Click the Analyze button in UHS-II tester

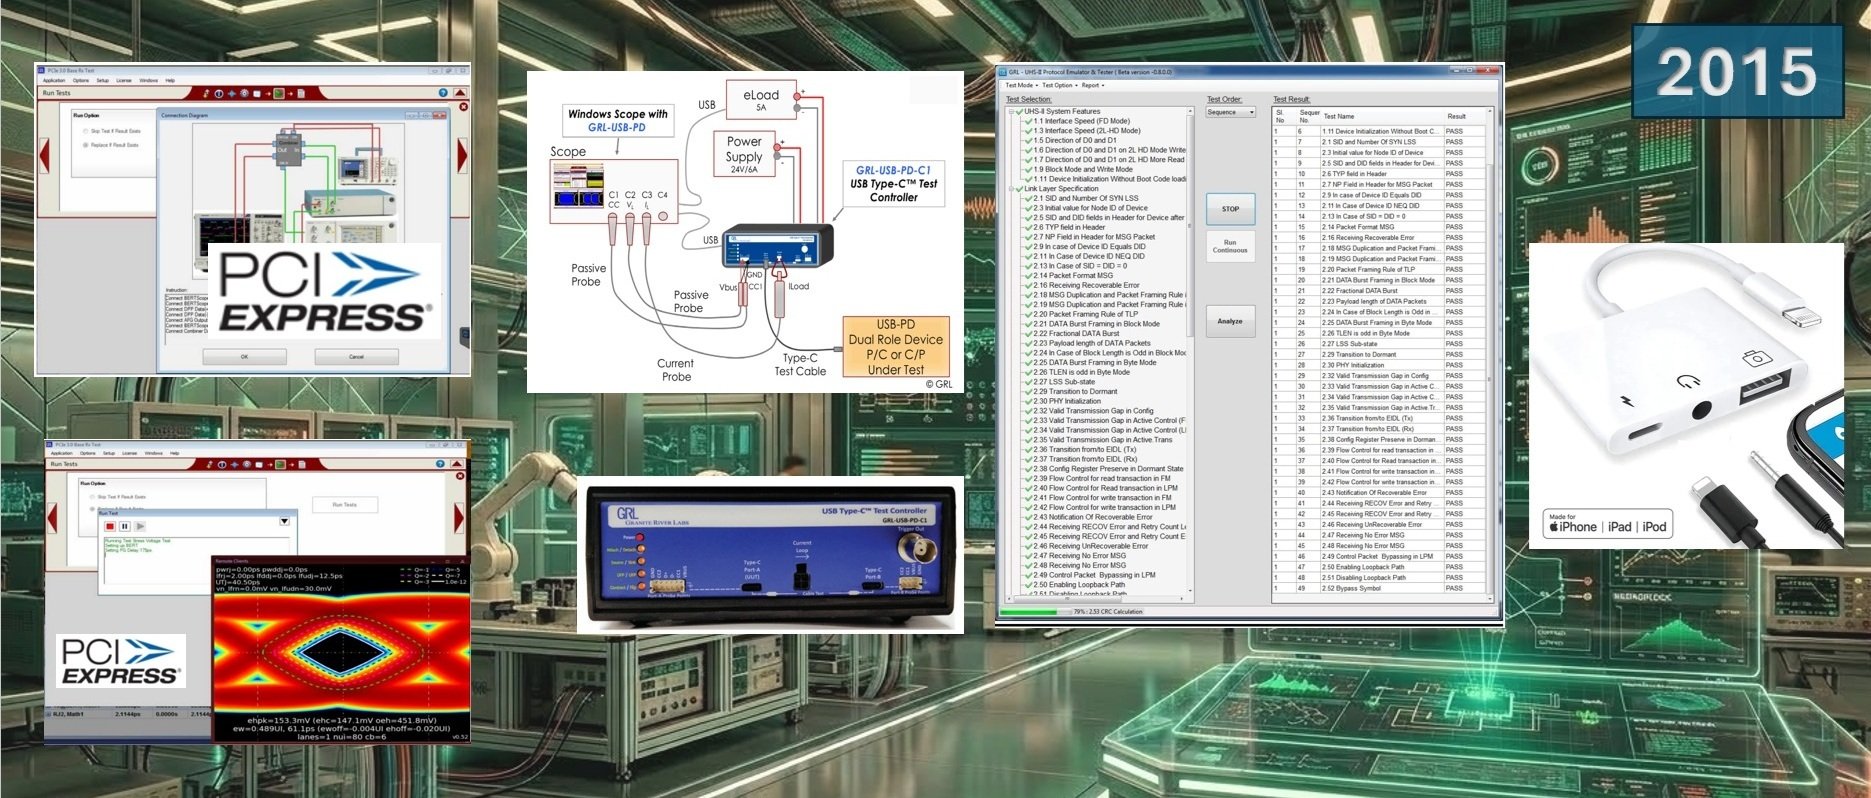[1230, 321]
